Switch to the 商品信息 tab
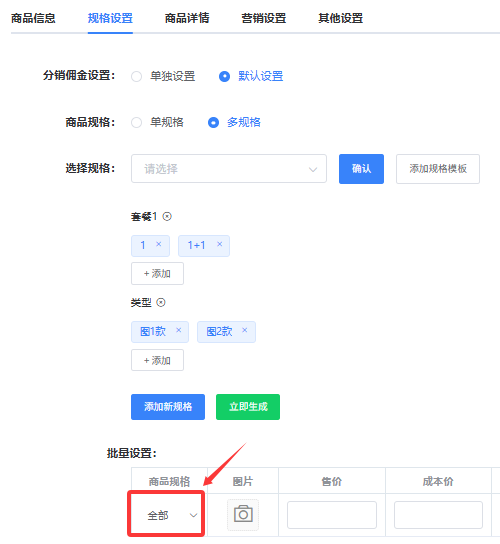Image resolution: width=500 pixels, height=544 pixels. (x=33, y=18)
